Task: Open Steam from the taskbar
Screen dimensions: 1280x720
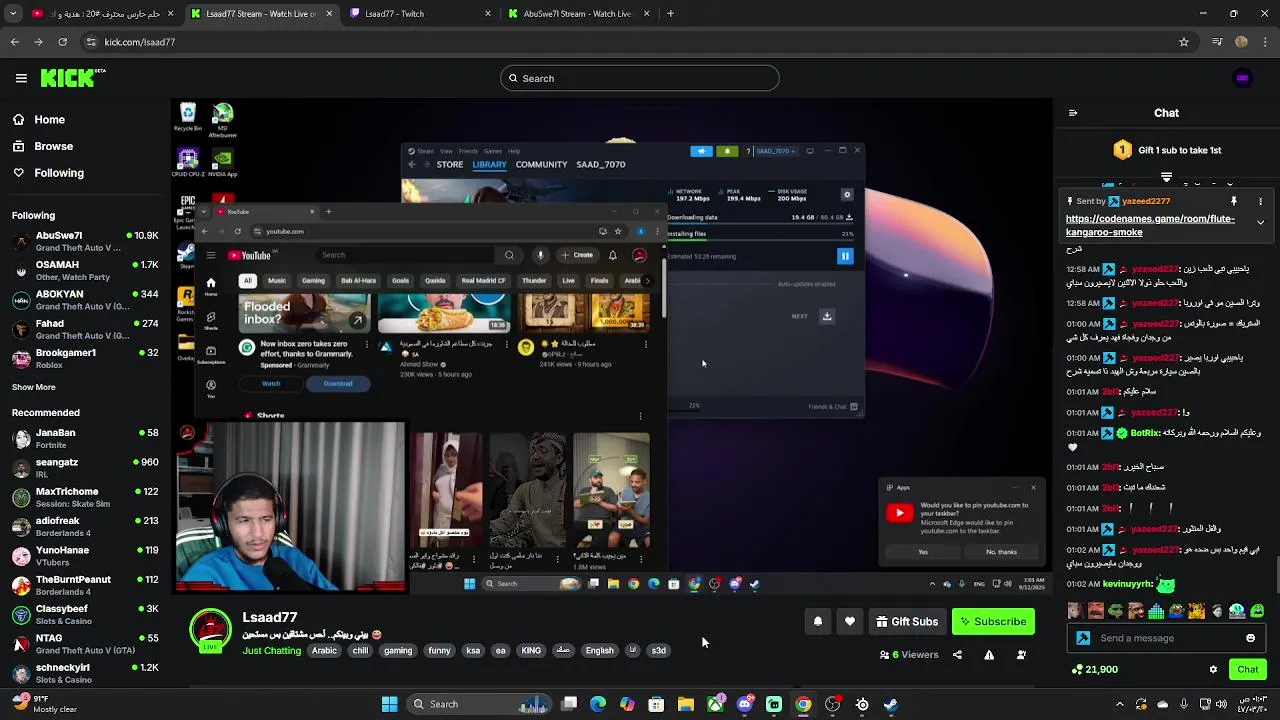Action: pyautogui.click(x=891, y=704)
